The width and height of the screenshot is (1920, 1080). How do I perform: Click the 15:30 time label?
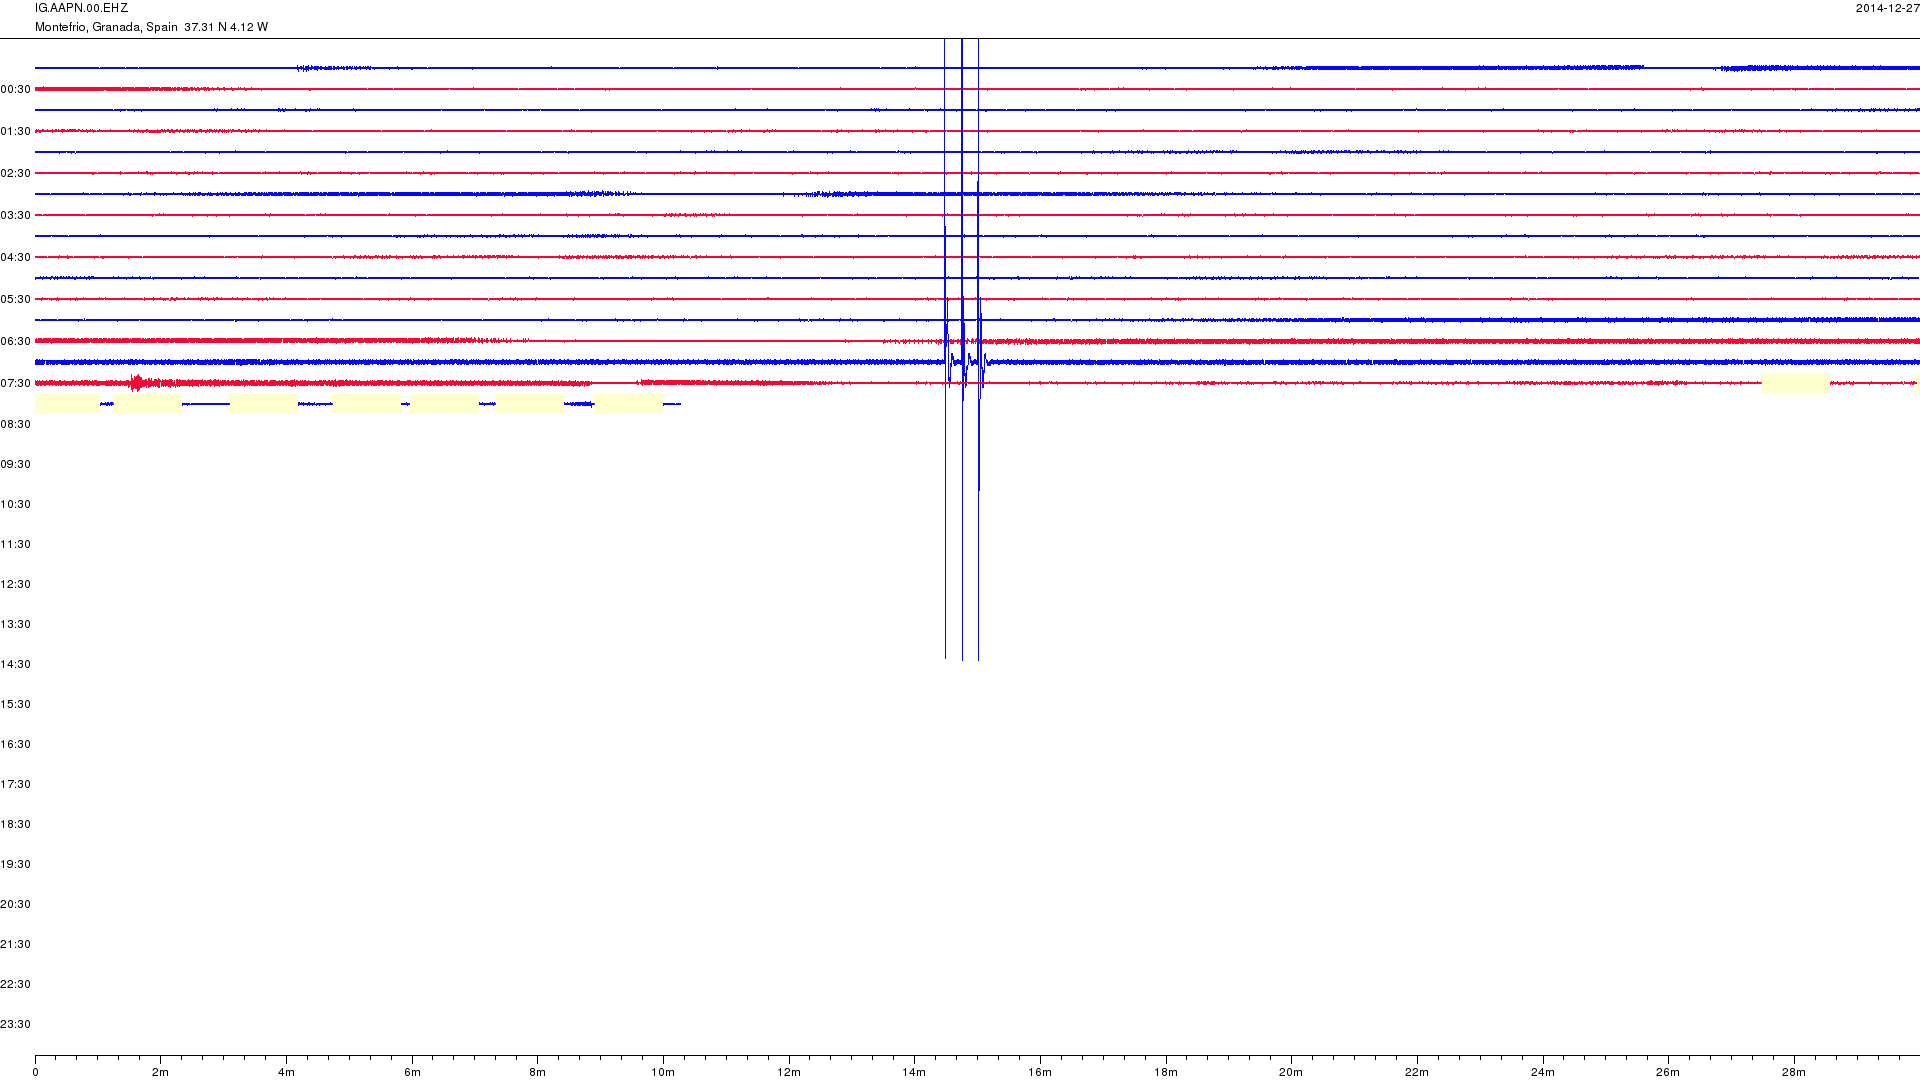click(x=15, y=704)
